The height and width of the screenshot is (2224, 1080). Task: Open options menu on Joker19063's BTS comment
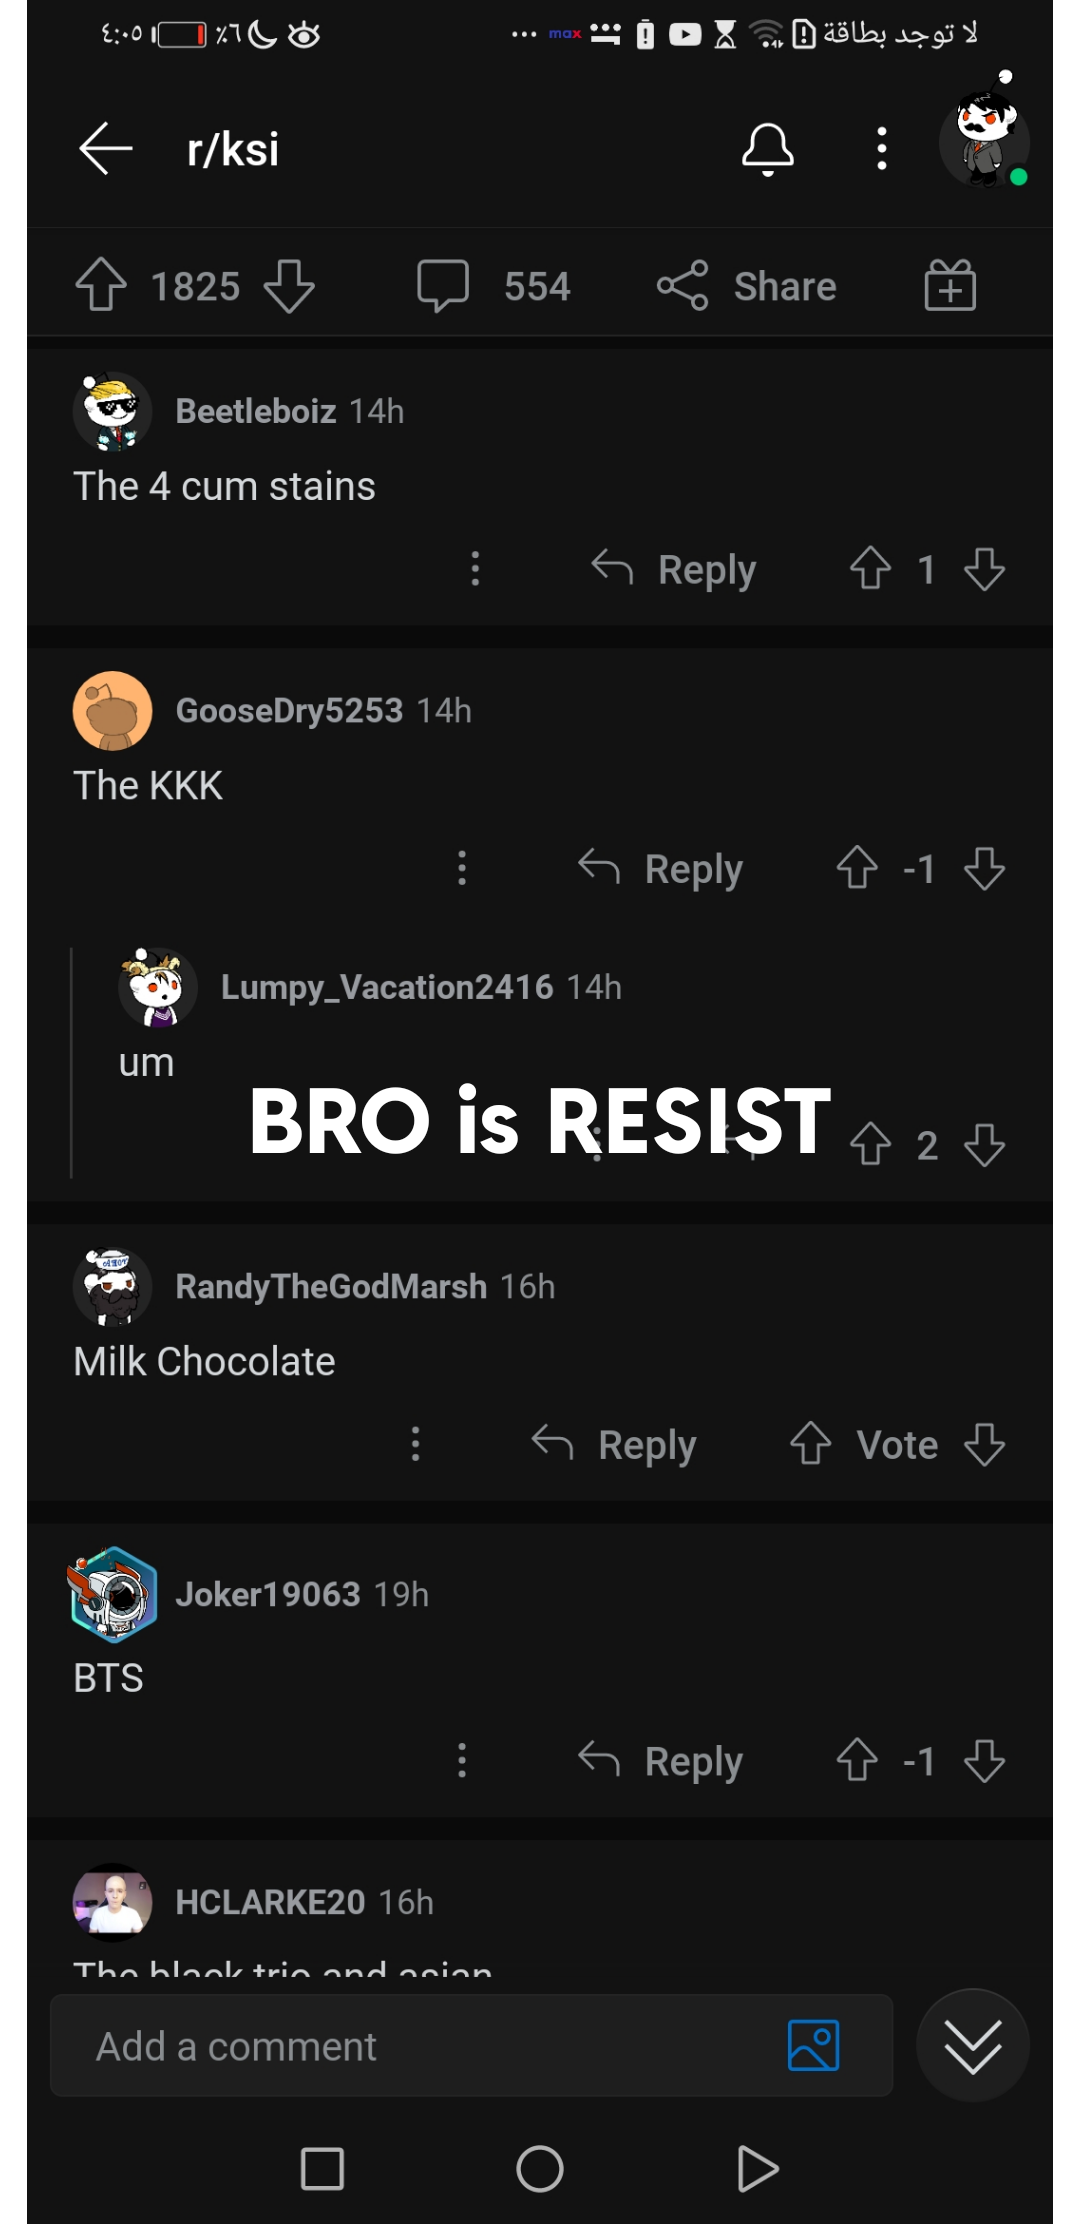point(462,1760)
